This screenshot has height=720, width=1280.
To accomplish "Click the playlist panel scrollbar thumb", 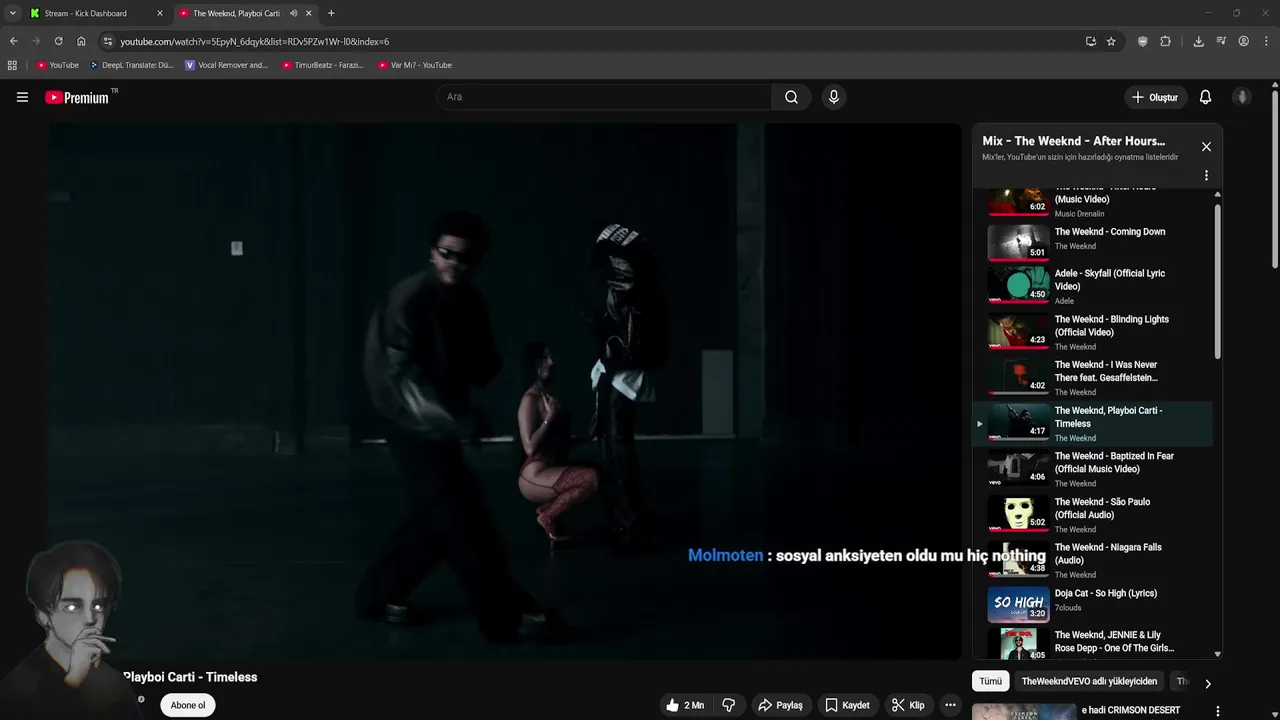I will pyautogui.click(x=1217, y=282).
